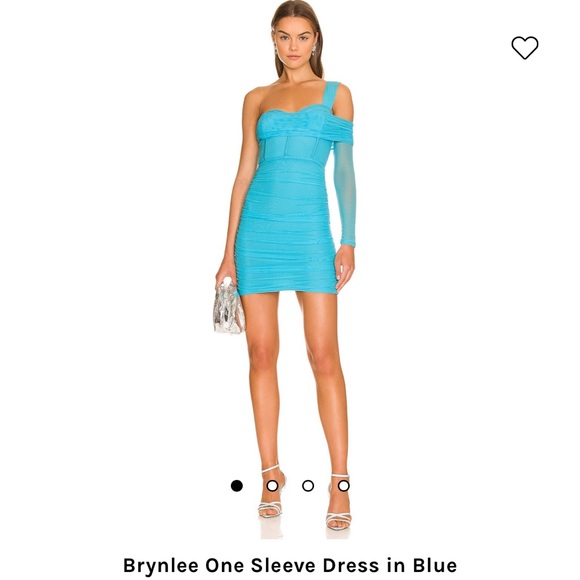Add the dress to favorites with the heart icon
The width and height of the screenshot is (580, 580).
[525, 48]
